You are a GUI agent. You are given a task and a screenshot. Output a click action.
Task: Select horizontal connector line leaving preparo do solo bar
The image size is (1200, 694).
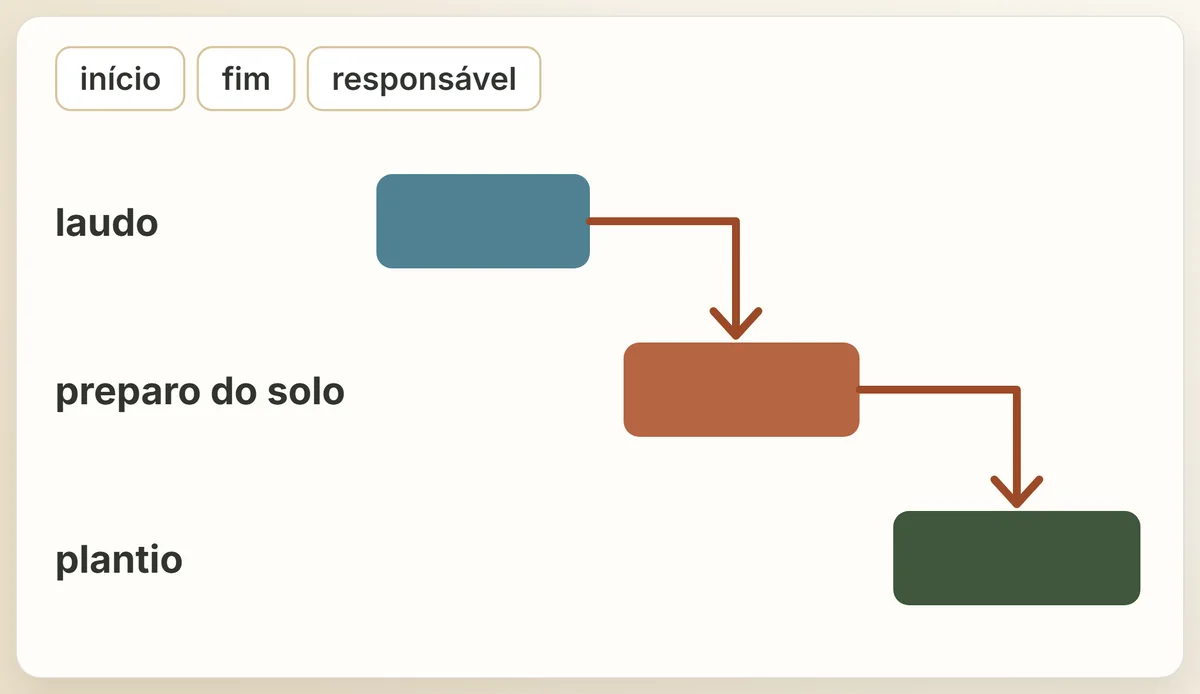click(x=936, y=389)
